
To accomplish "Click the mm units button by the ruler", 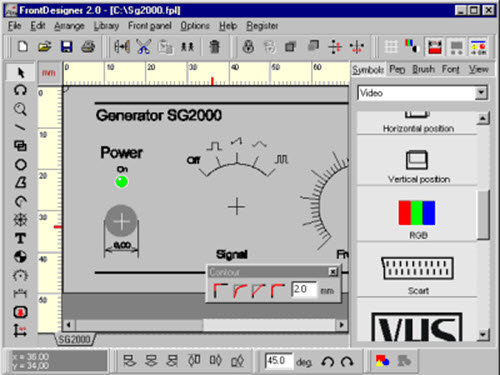I will coord(49,72).
